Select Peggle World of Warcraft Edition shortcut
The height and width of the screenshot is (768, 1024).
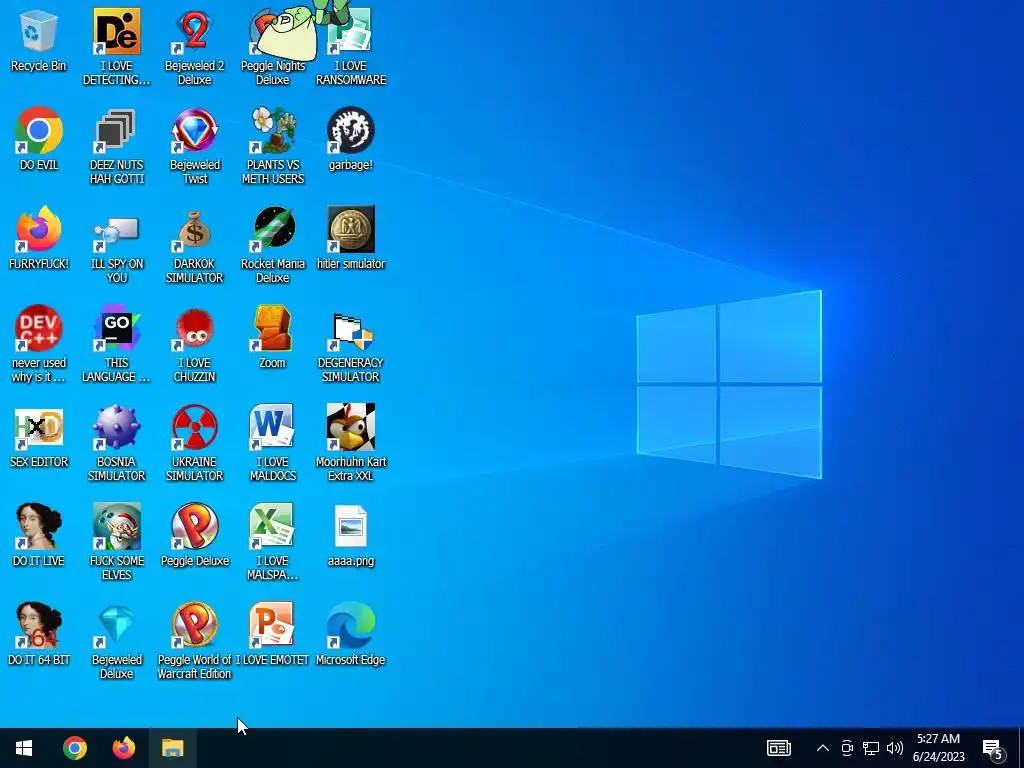(195, 641)
